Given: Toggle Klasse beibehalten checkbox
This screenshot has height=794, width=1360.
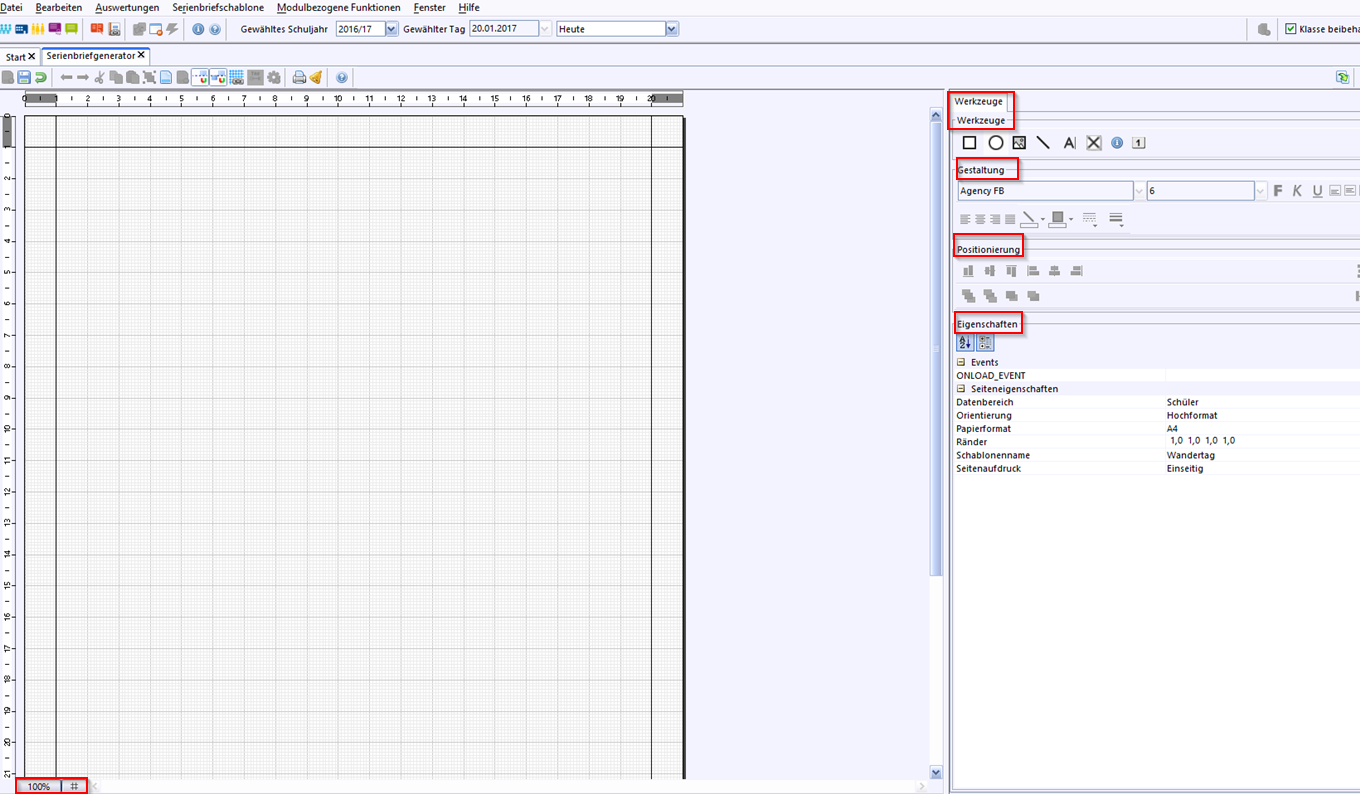Looking at the screenshot, I should [x=1291, y=29].
